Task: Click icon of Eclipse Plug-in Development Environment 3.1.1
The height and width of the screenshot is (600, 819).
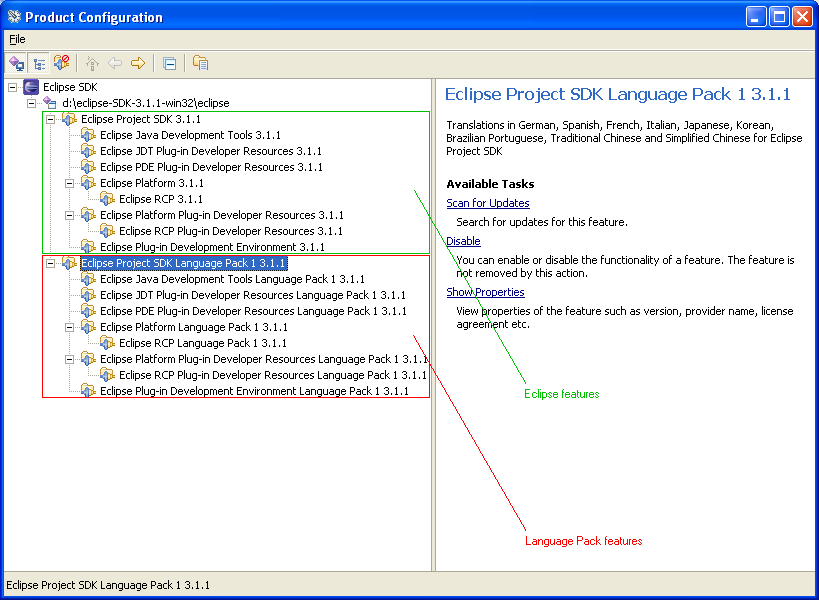Action: pos(88,247)
